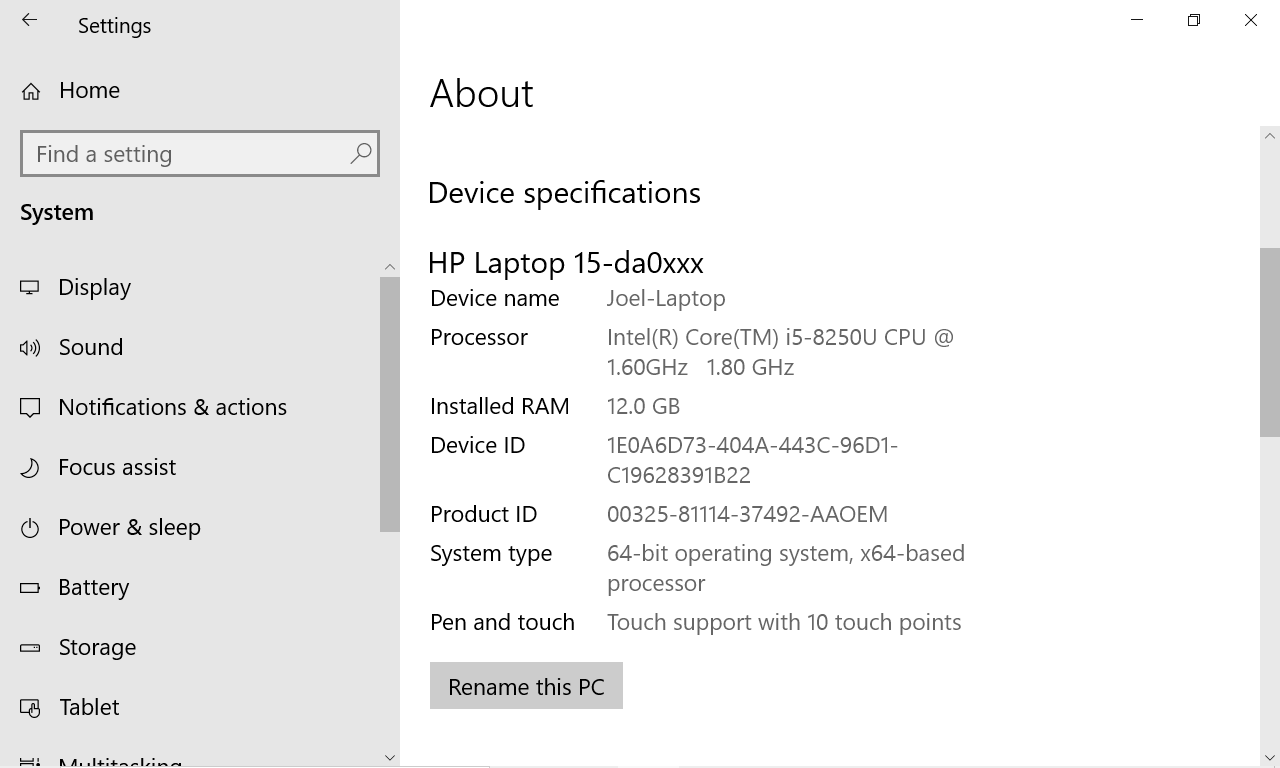The image size is (1280, 768).
Task: Select the Battery icon
Action: pyautogui.click(x=30, y=588)
